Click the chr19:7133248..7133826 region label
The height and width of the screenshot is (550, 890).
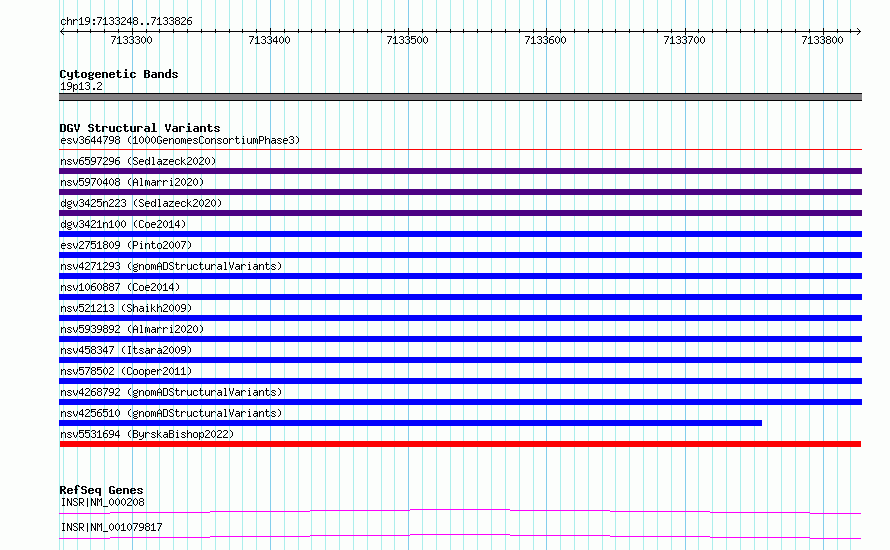[126, 22]
